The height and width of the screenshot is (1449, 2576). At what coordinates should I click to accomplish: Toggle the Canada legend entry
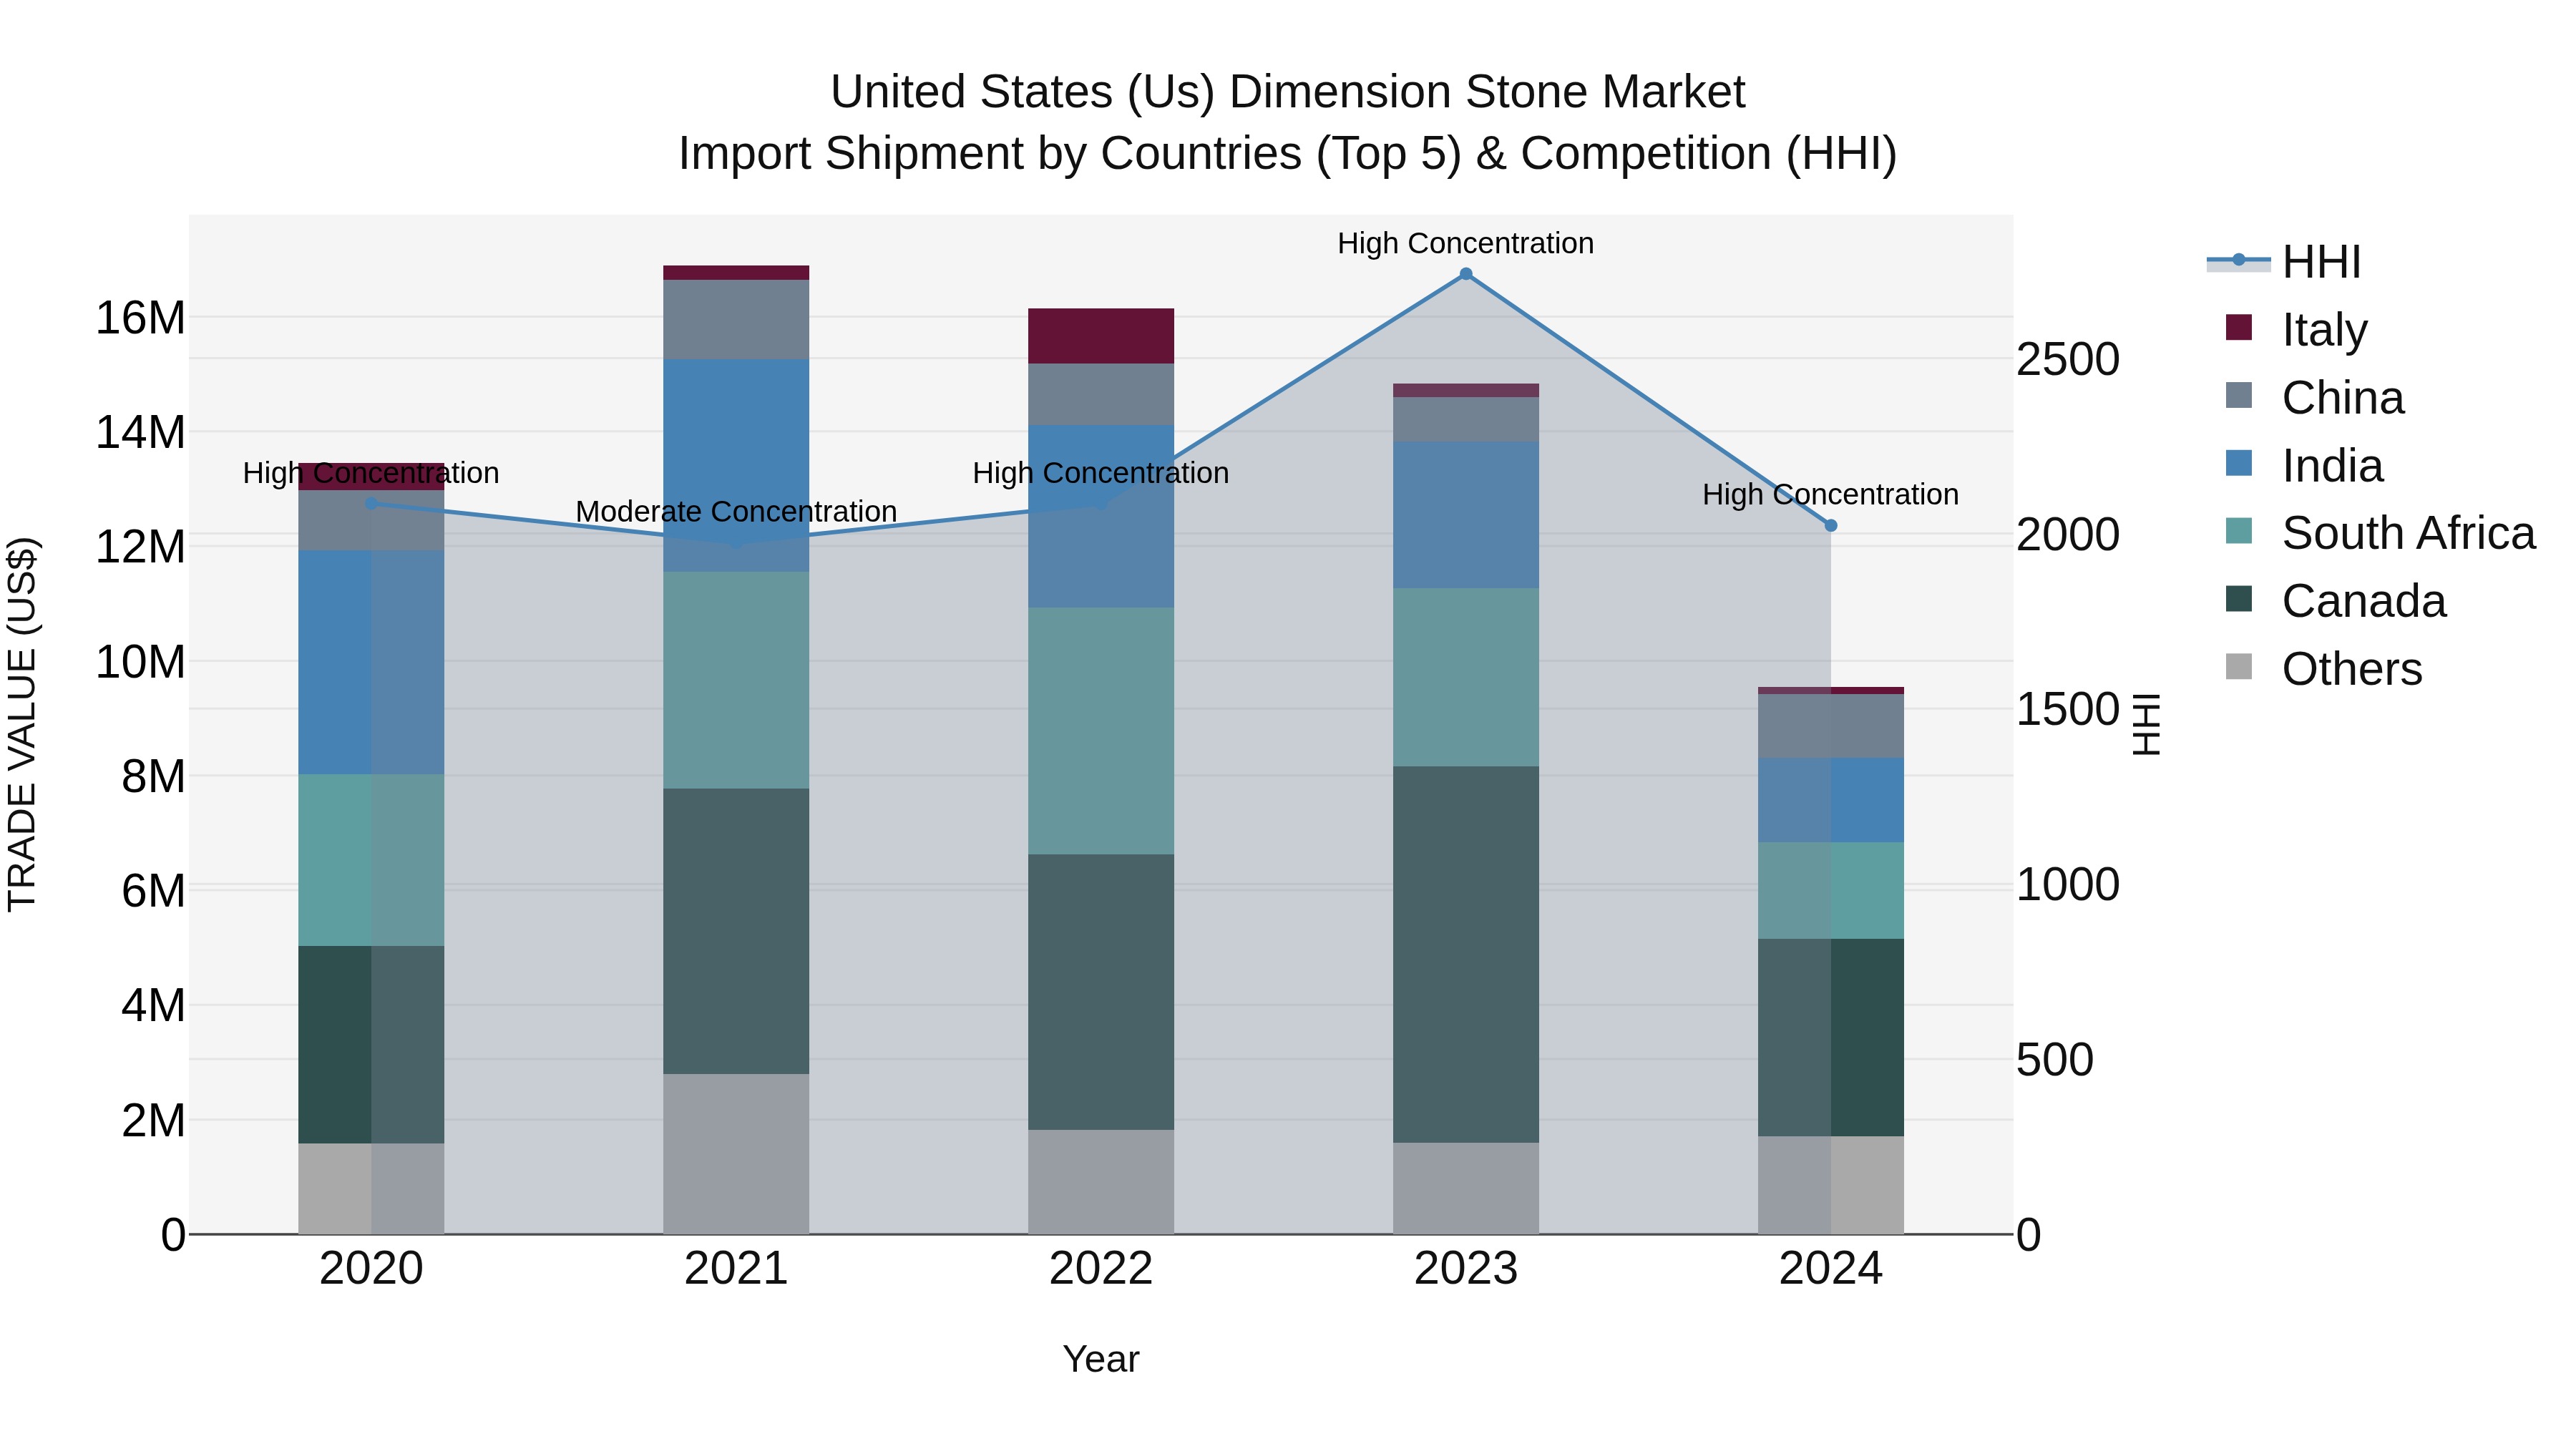click(2335, 600)
